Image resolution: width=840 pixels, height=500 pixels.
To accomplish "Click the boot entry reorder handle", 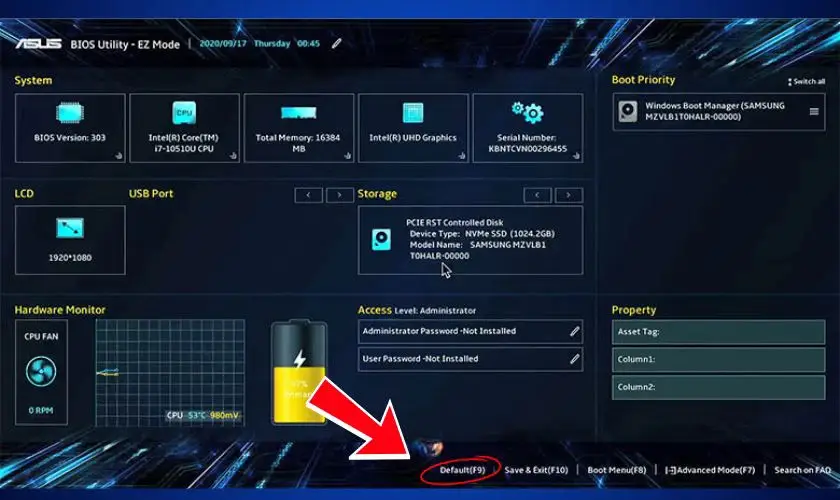I will coord(814,111).
